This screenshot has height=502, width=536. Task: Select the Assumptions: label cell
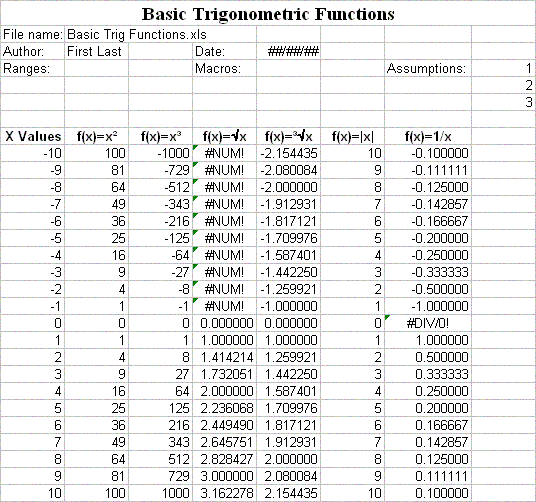point(428,68)
